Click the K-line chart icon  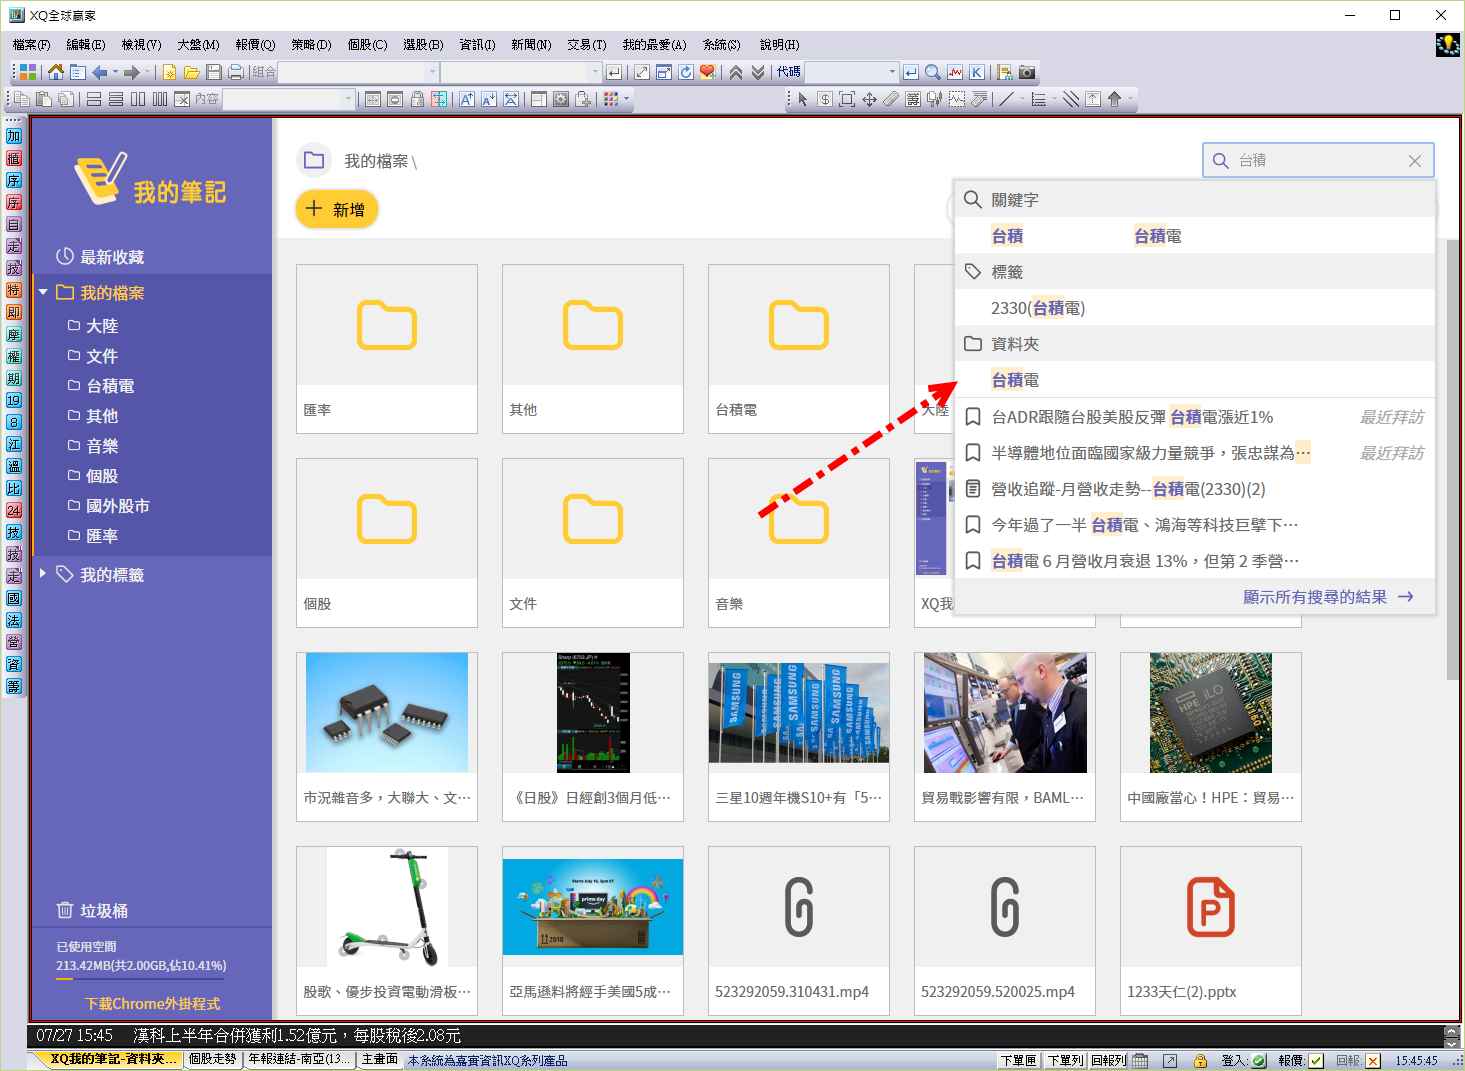click(x=977, y=72)
